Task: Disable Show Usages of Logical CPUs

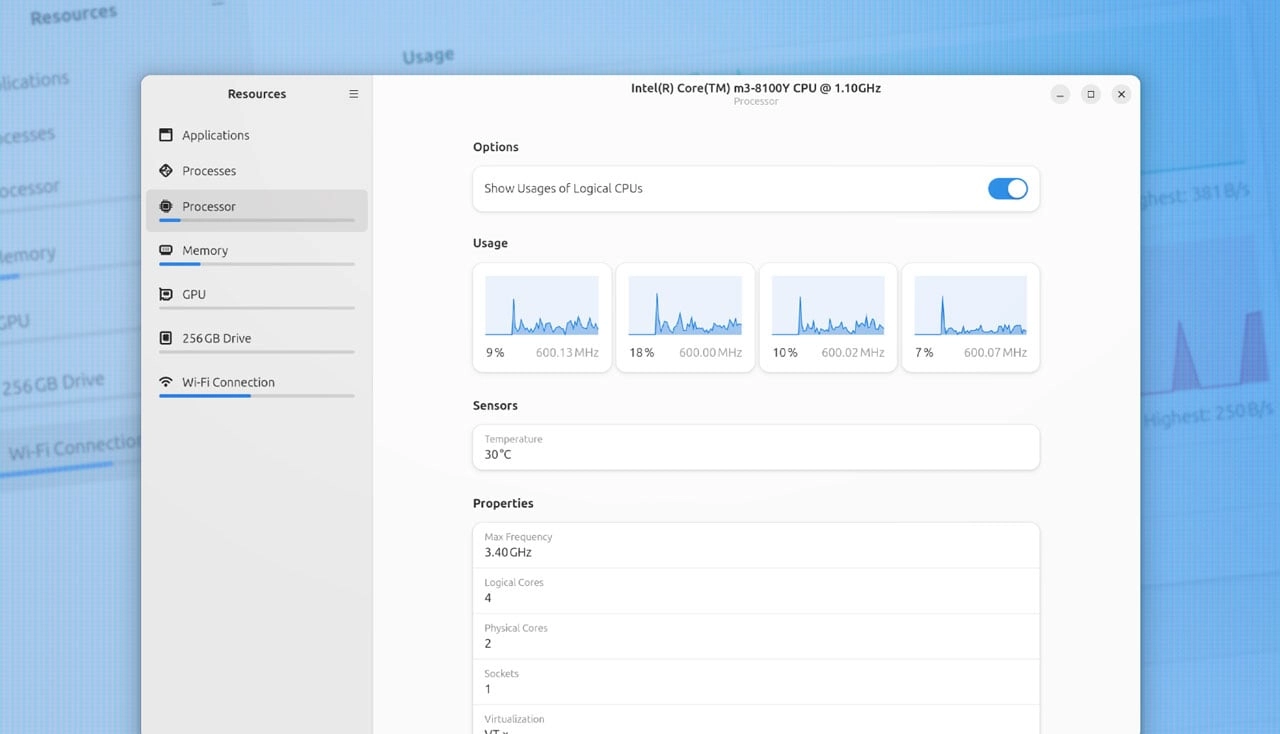Action: 1007,188
